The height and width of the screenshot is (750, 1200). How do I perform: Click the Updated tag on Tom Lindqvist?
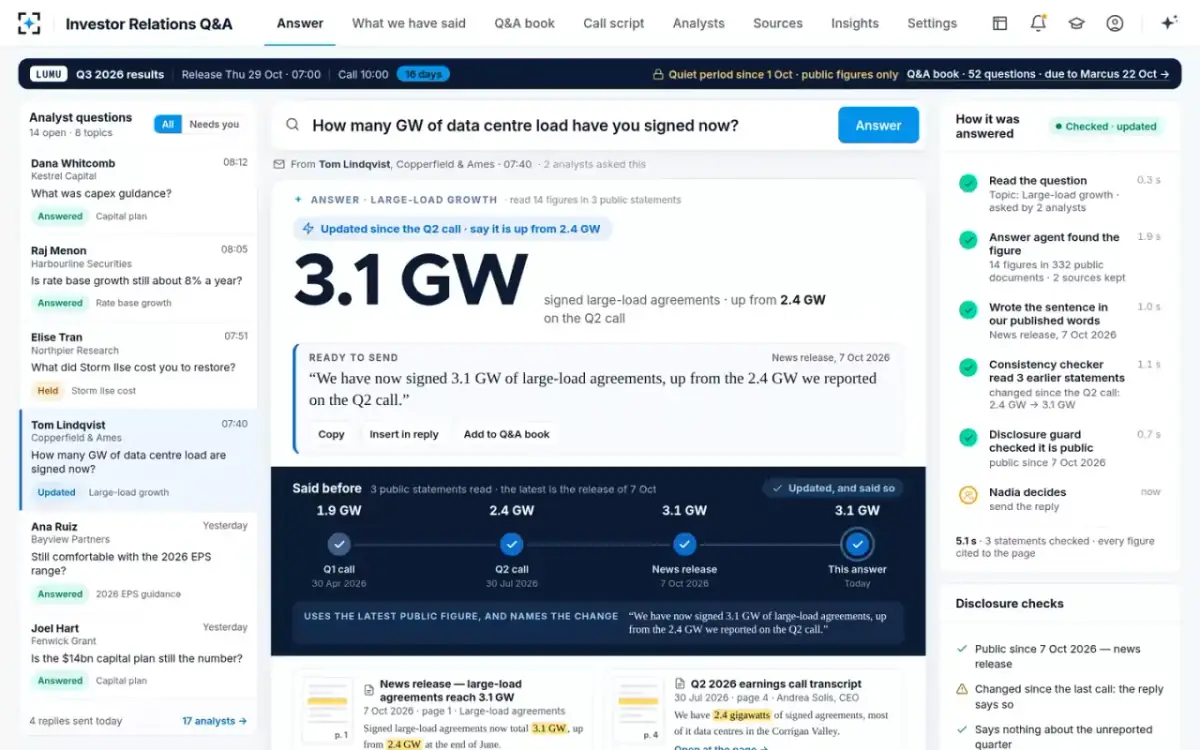pos(56,492)
